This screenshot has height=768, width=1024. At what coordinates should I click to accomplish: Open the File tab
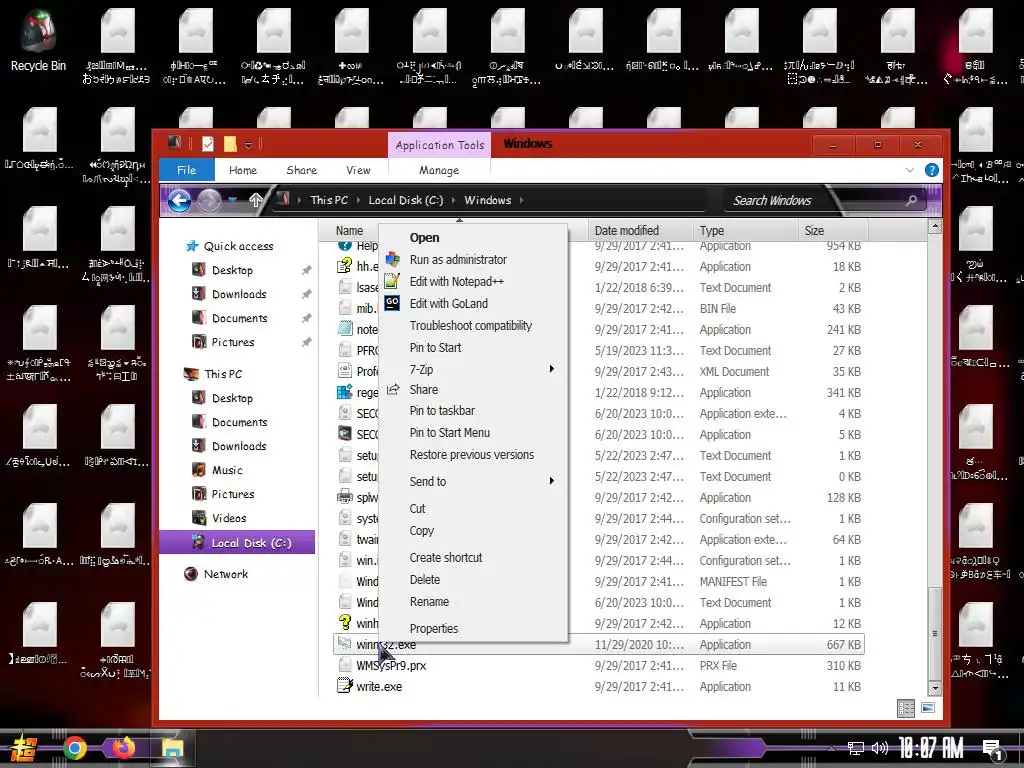click(x=187, y=170)
